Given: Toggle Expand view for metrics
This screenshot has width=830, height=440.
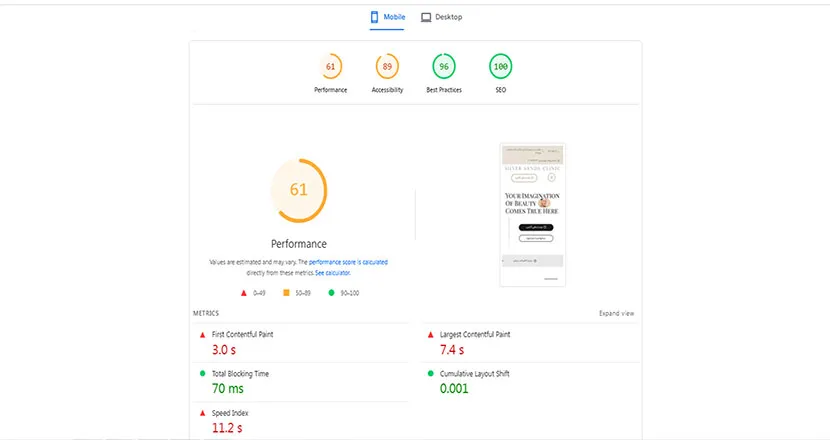Looking at the screenshot, I should click(x=616, y=313).
